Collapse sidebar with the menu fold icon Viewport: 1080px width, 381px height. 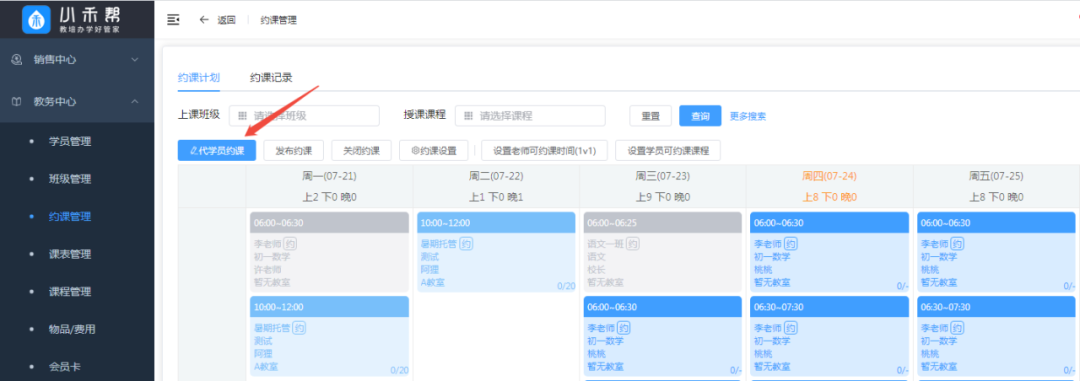[174, 19]
